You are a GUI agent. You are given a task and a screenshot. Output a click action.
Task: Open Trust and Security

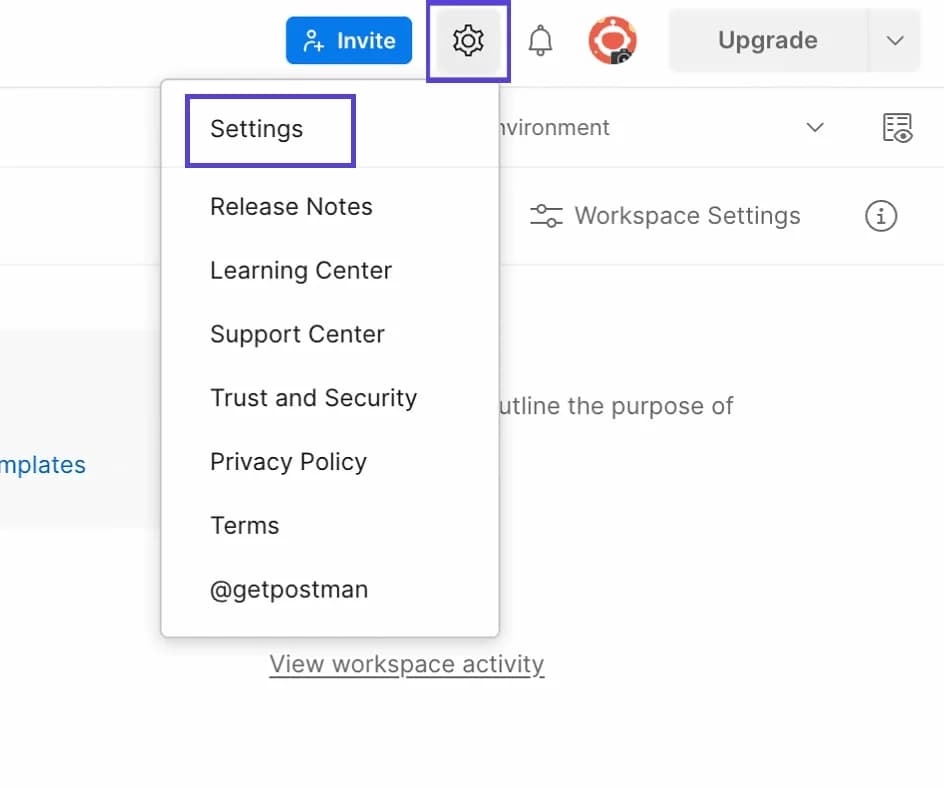(x=313, y=398)
